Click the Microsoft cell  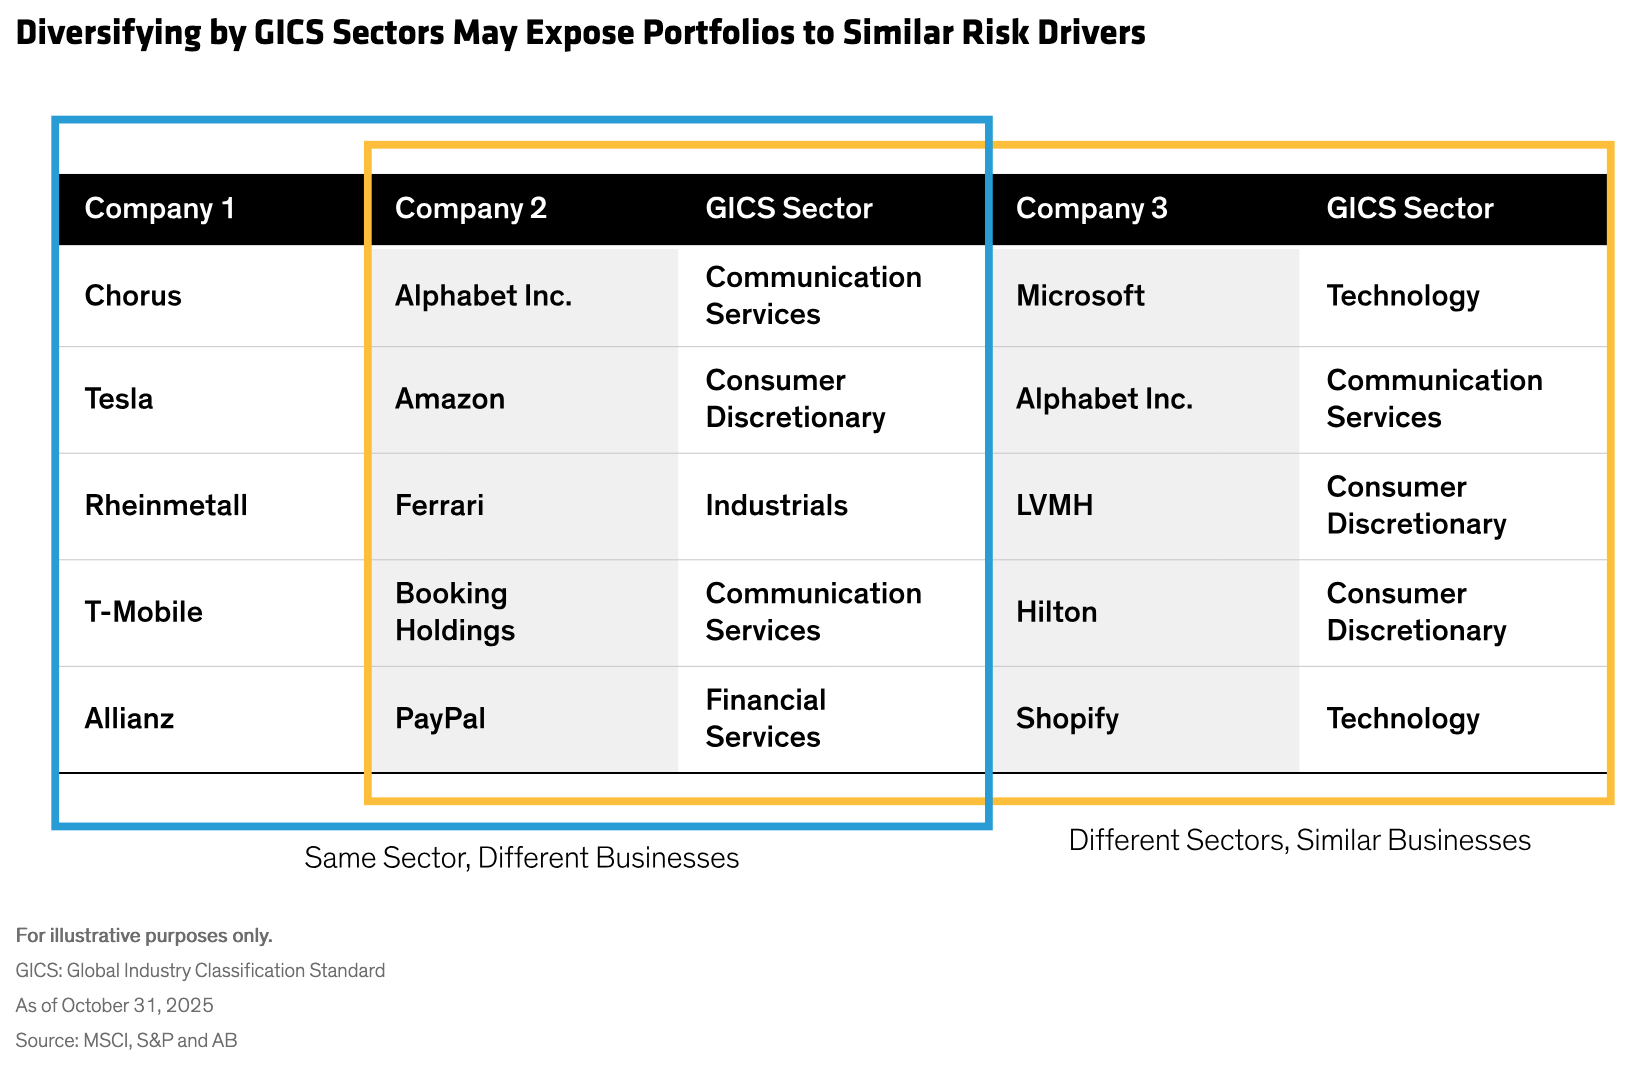coord(1081,296)
